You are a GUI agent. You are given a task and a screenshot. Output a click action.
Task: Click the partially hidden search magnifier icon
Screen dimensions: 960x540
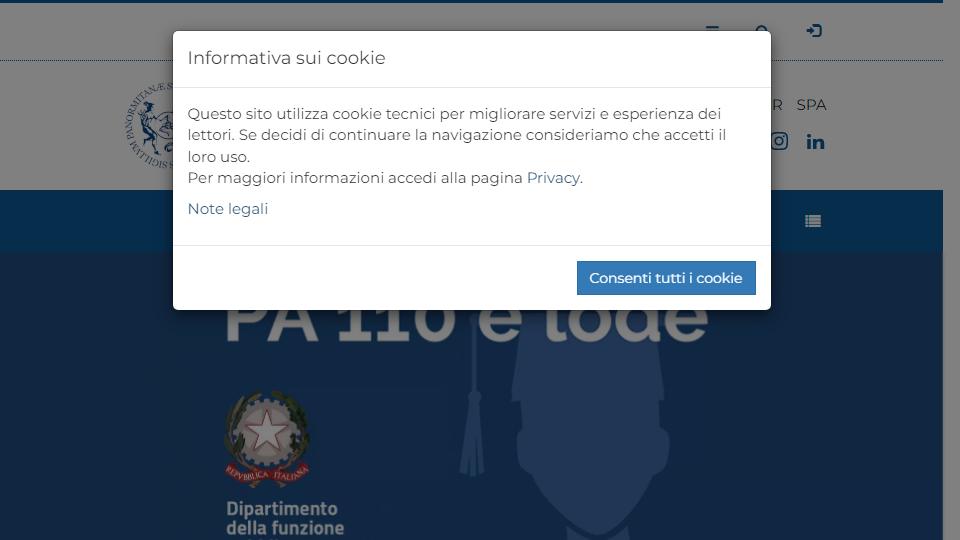tap(762, 28)
